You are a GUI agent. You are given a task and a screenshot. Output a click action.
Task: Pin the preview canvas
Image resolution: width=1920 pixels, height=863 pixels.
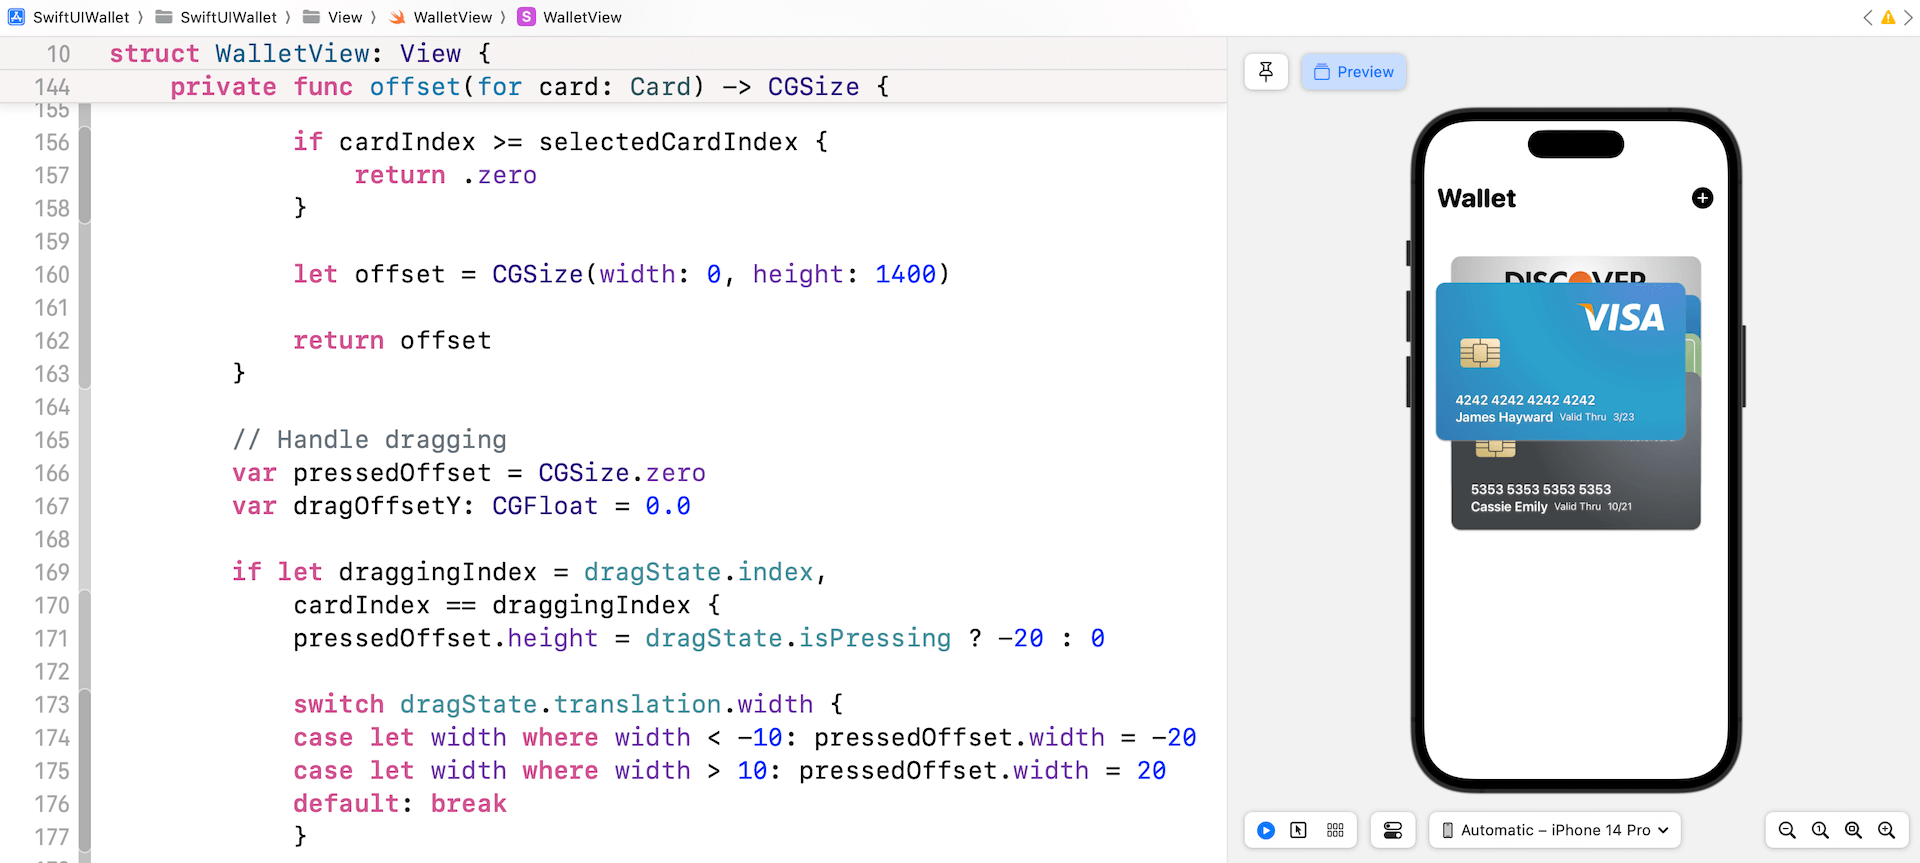tap(1266, 72)
